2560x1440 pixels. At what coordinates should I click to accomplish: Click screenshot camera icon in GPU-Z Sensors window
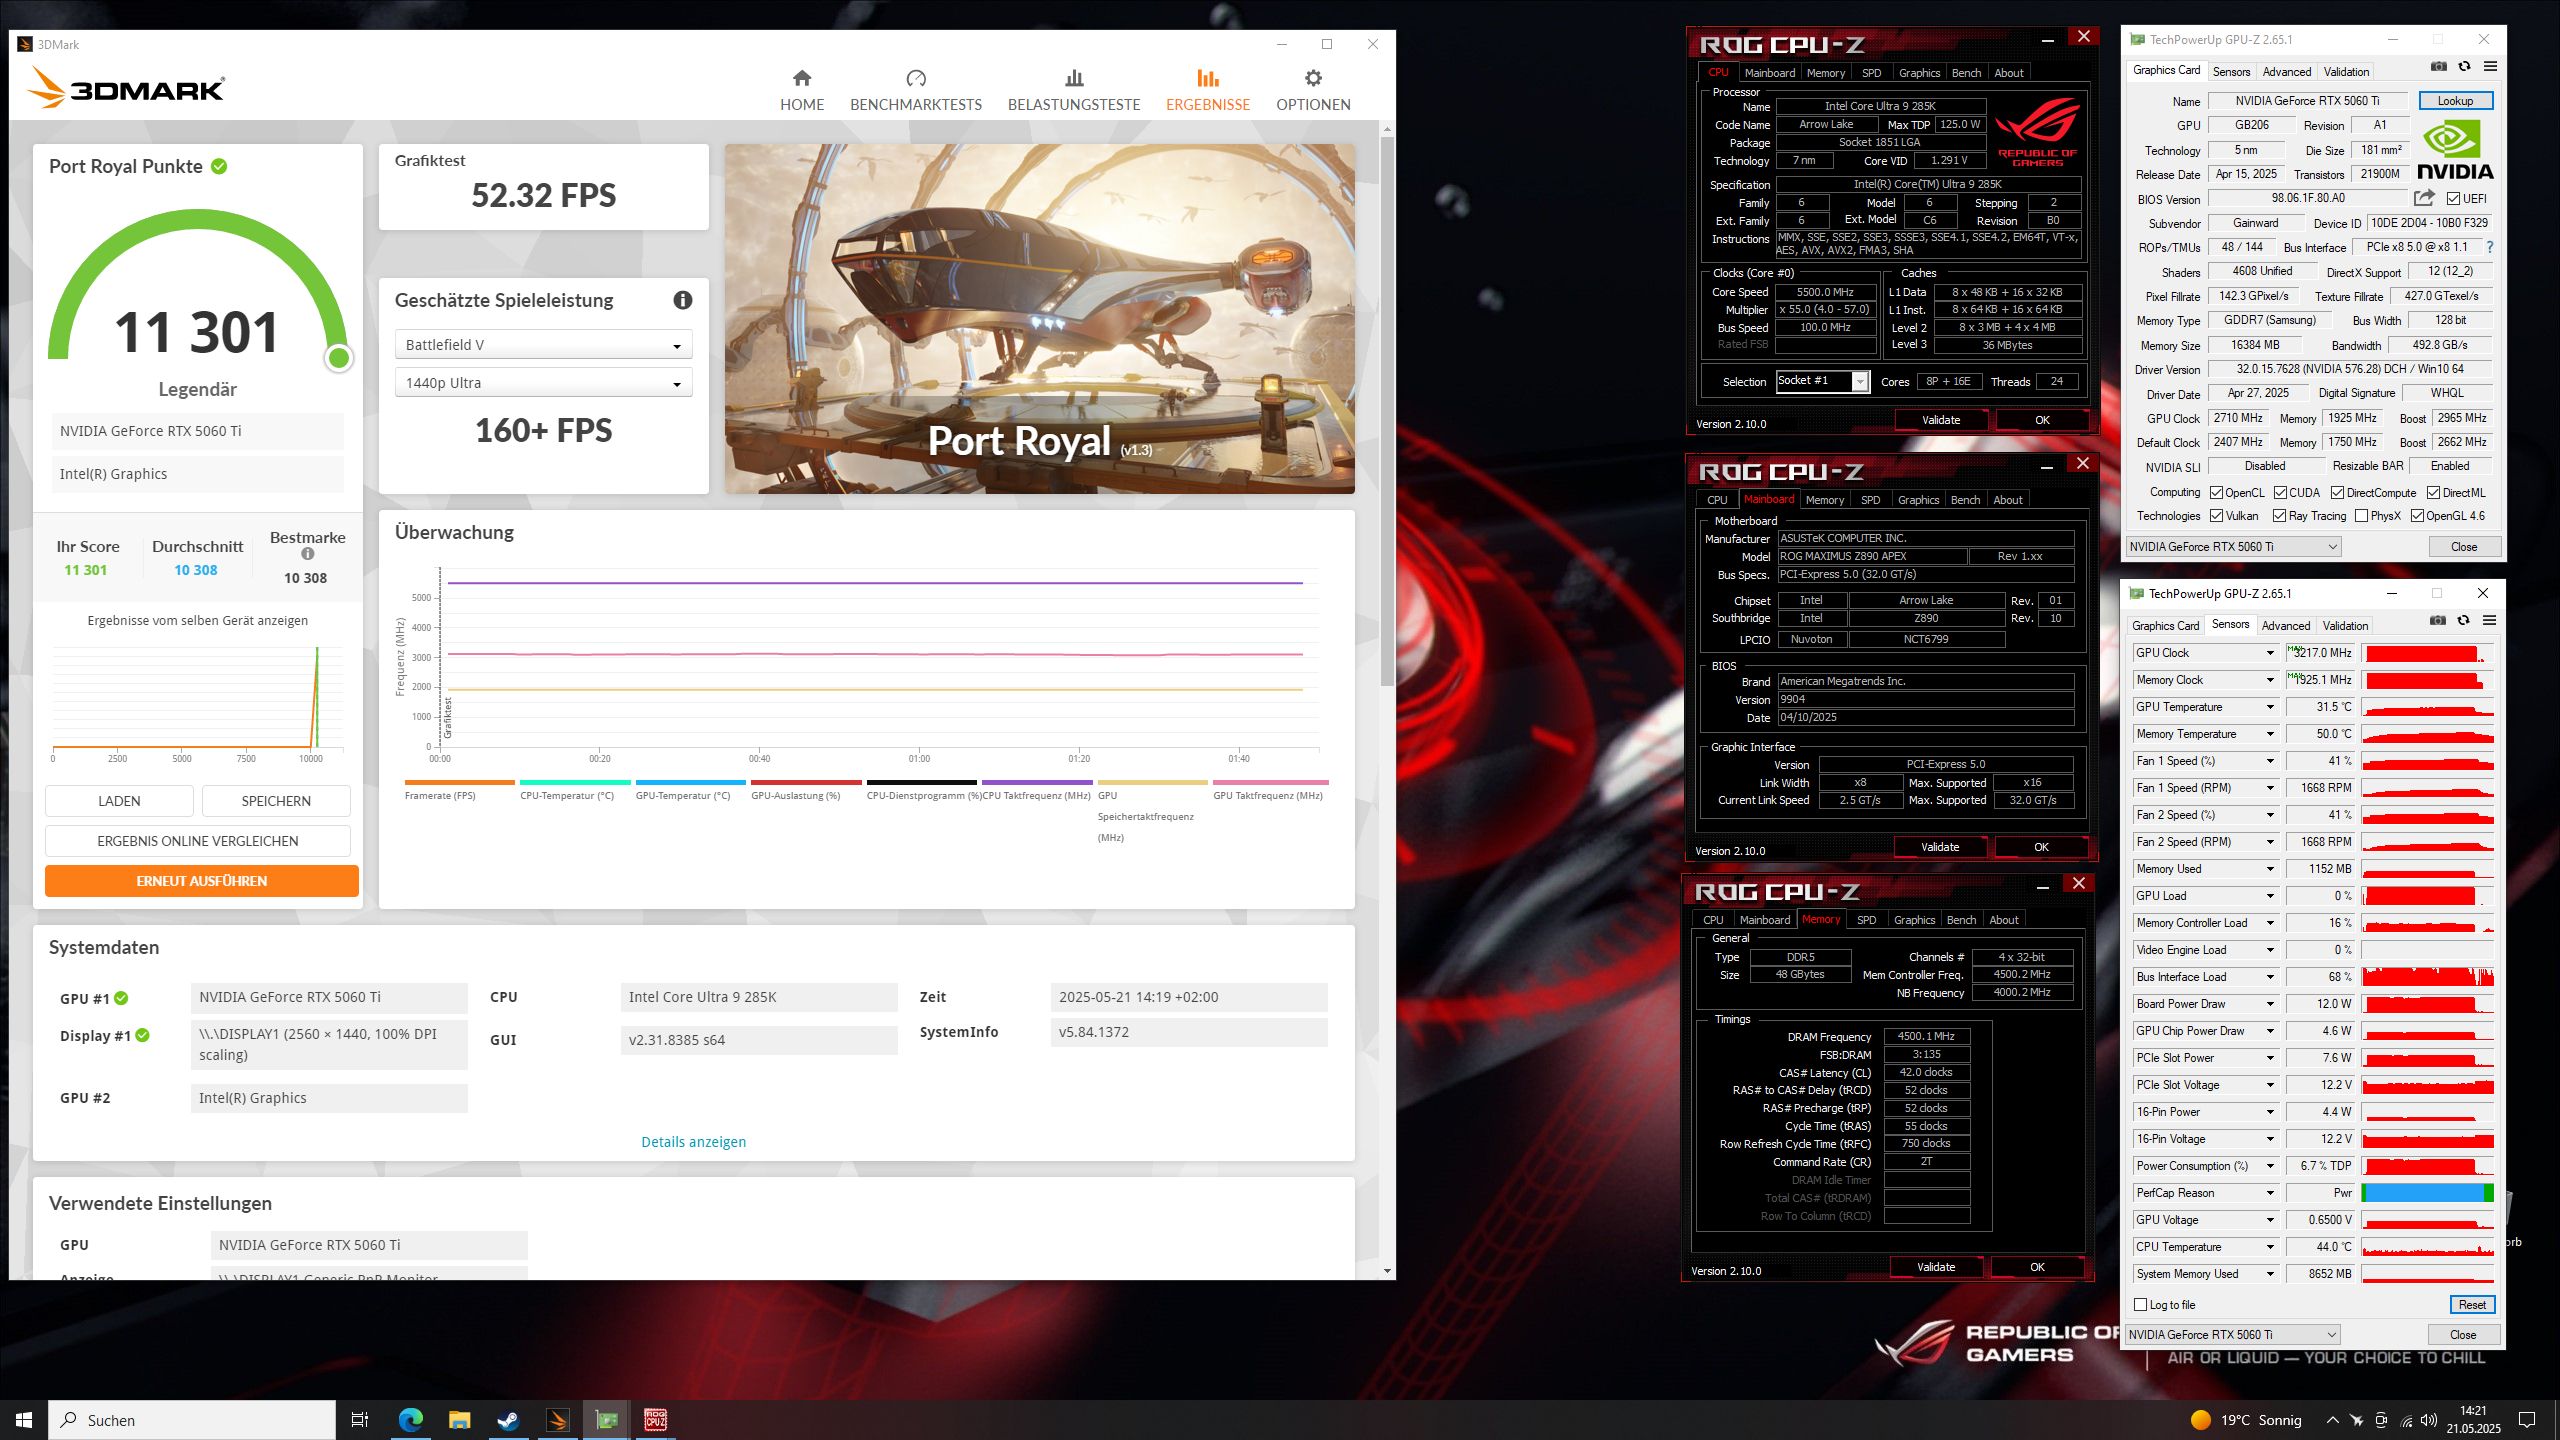tap(2438, 620)
